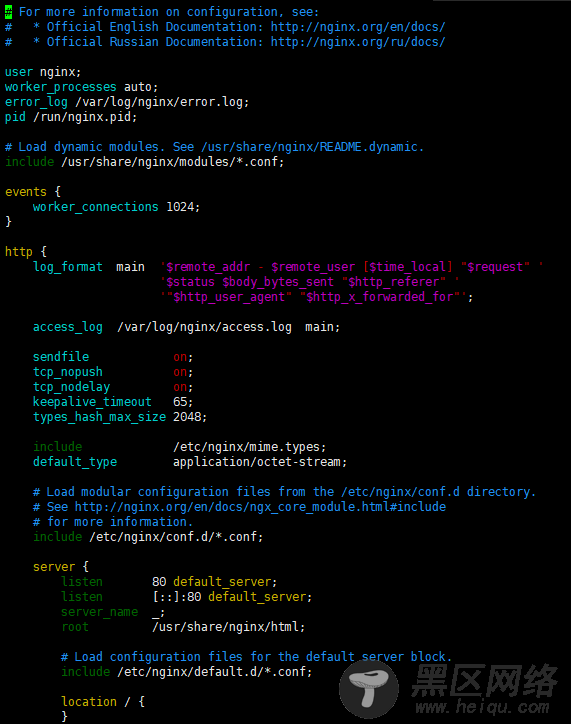Click the location / block line
This screenshot has width=571, height=724.
pos(103,702)
